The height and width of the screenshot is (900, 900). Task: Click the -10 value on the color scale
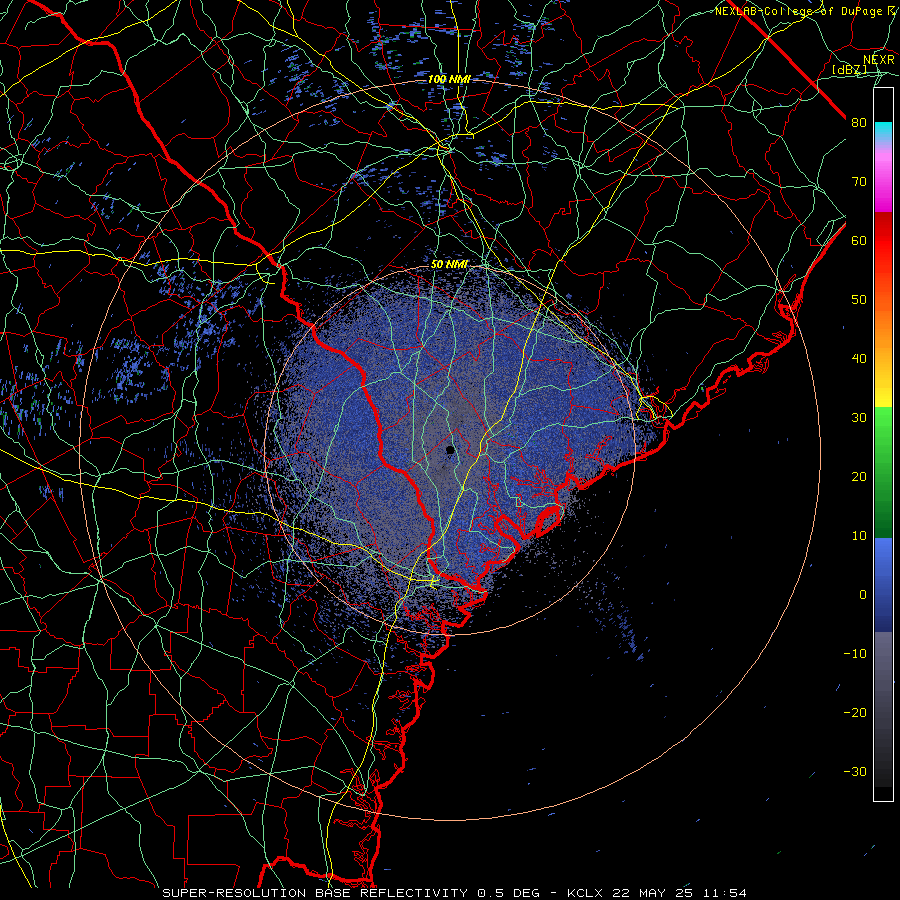855,653
